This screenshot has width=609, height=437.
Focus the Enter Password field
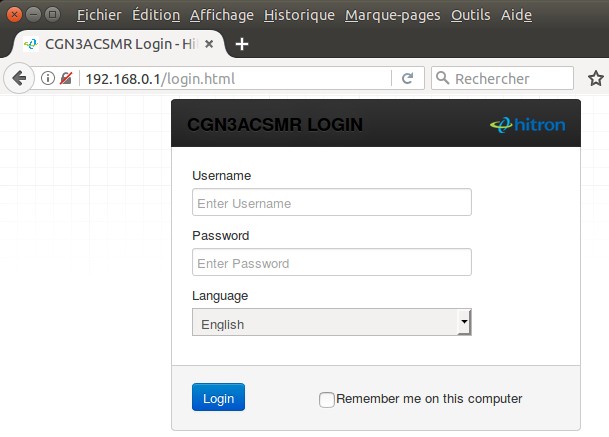pos(332,262)
